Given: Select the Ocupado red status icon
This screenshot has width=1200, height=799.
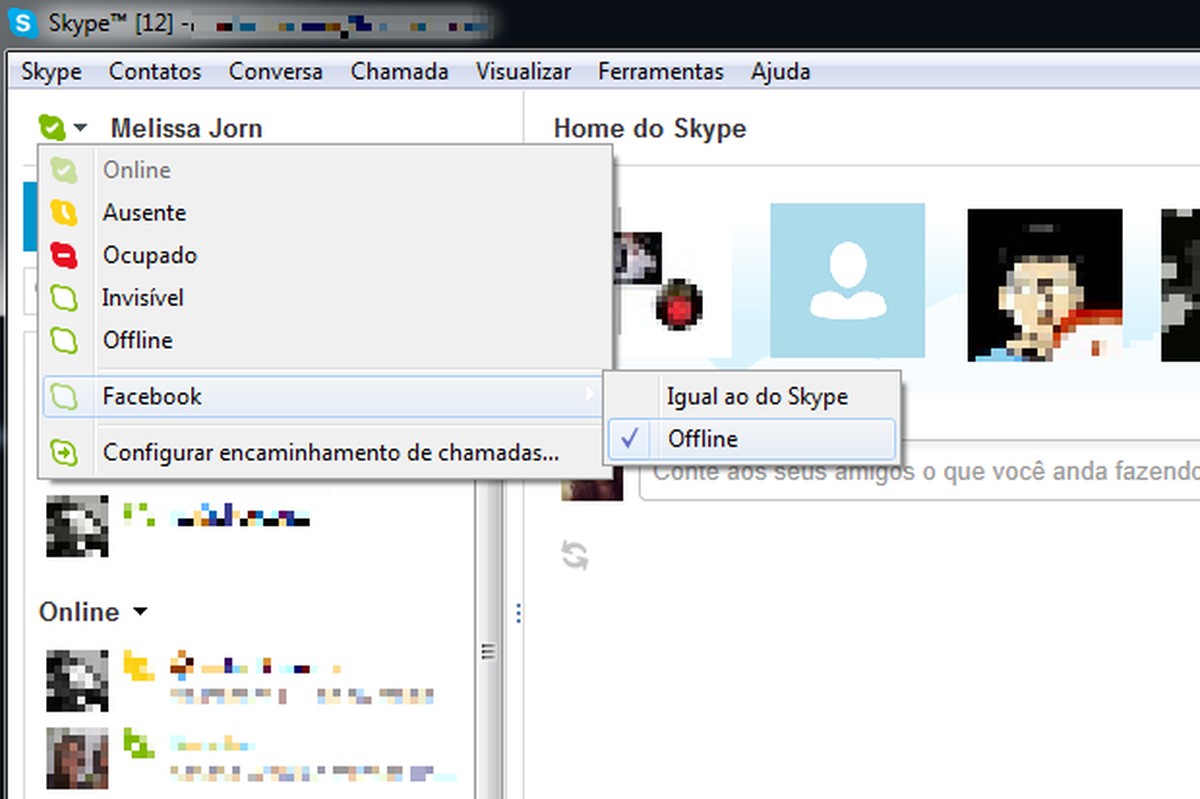Looking at the screenshot, I should pyautogui.click(x=63, y=255).
